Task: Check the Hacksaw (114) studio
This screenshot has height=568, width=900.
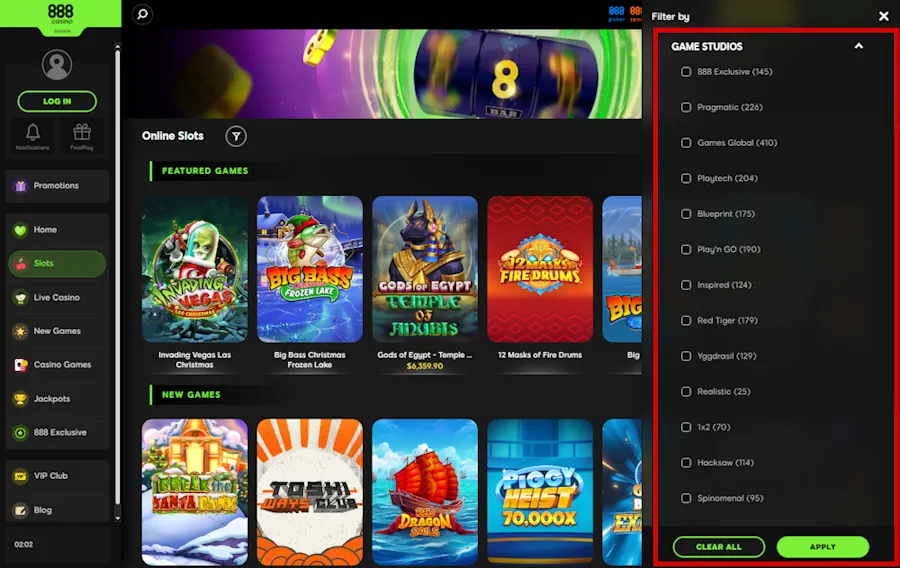Action: coord(686,463)
